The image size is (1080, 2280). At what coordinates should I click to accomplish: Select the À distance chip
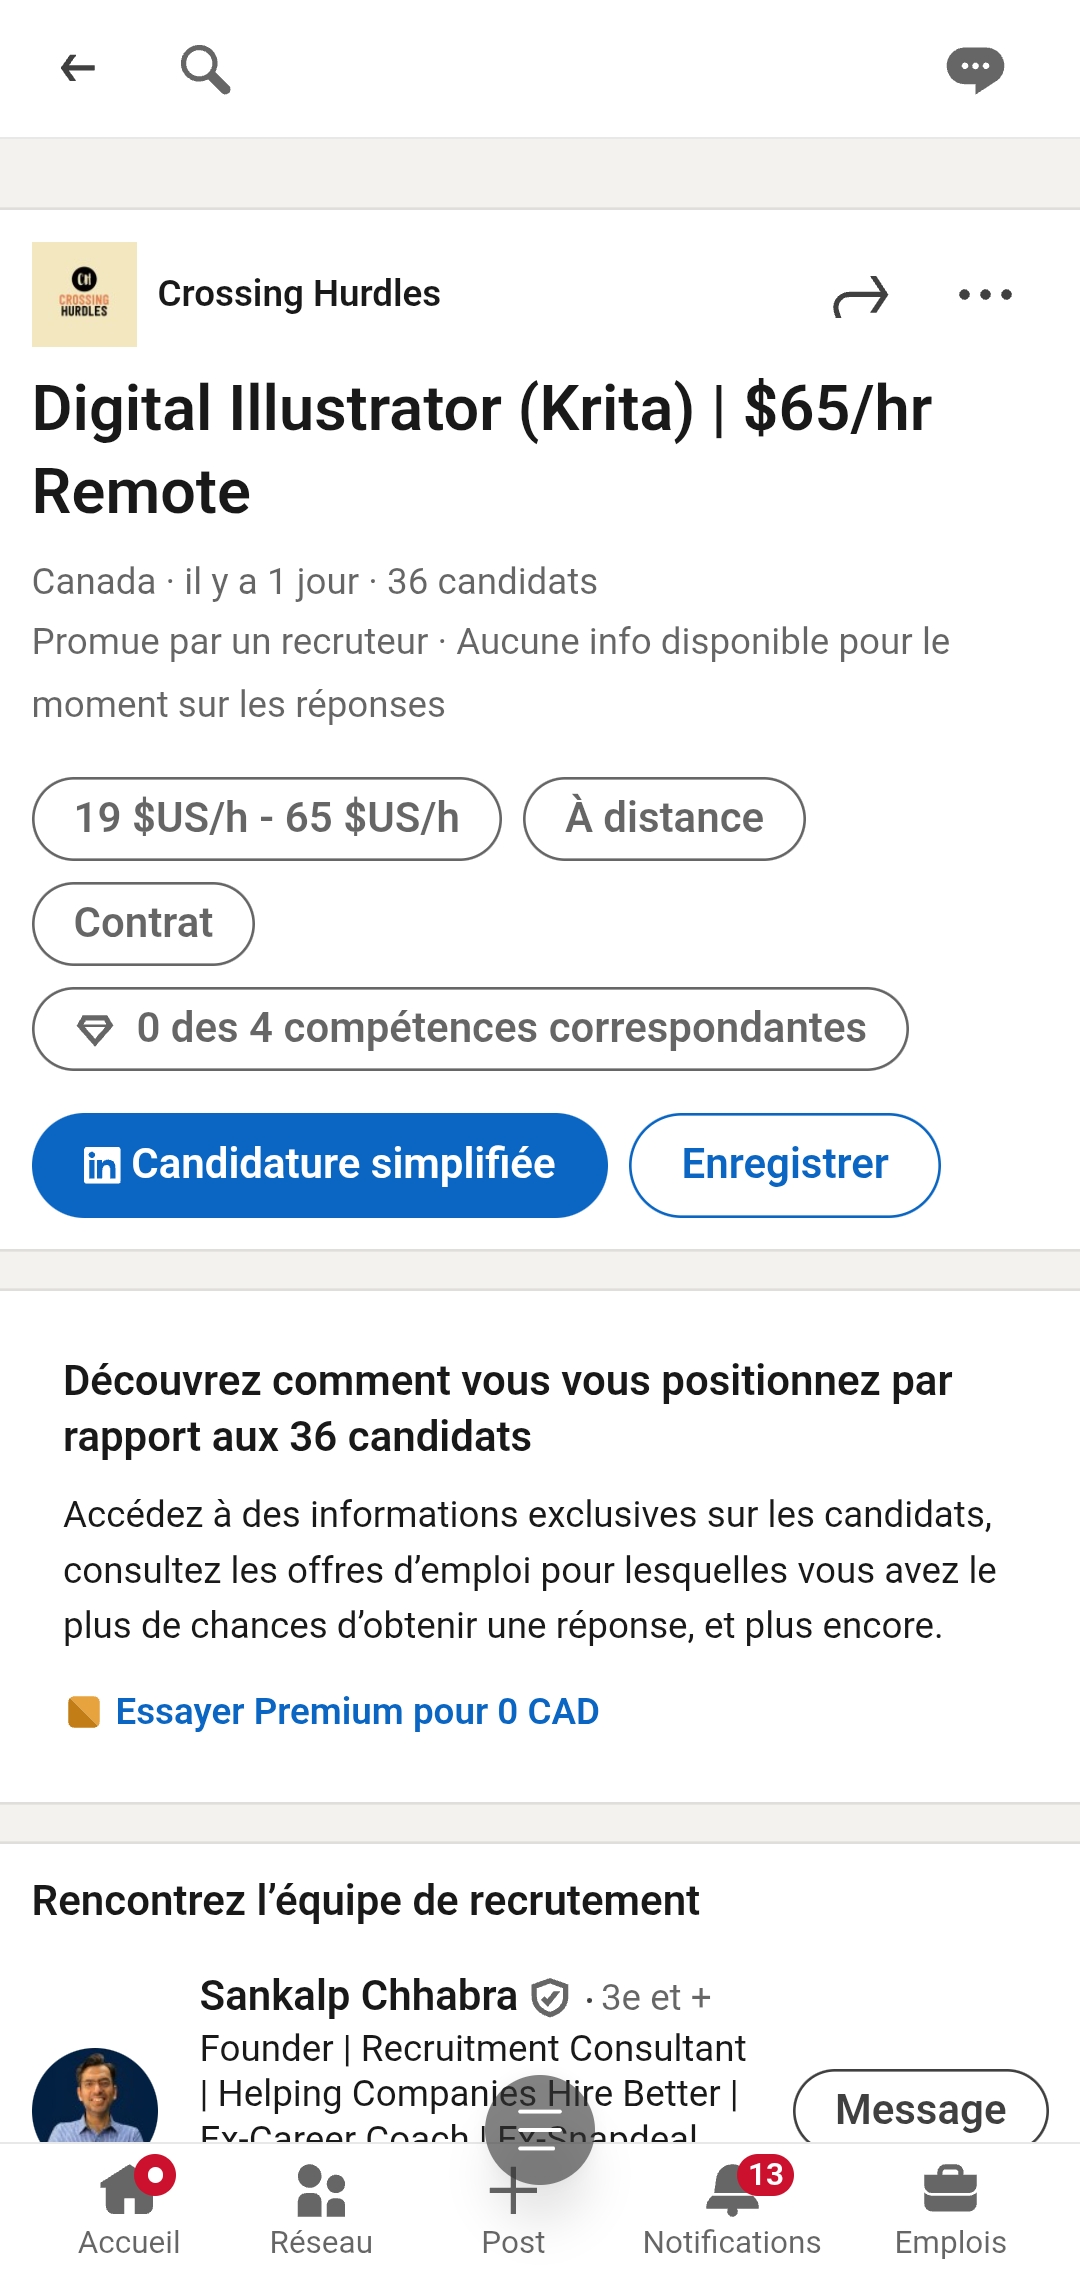click(x=664, y=819)
